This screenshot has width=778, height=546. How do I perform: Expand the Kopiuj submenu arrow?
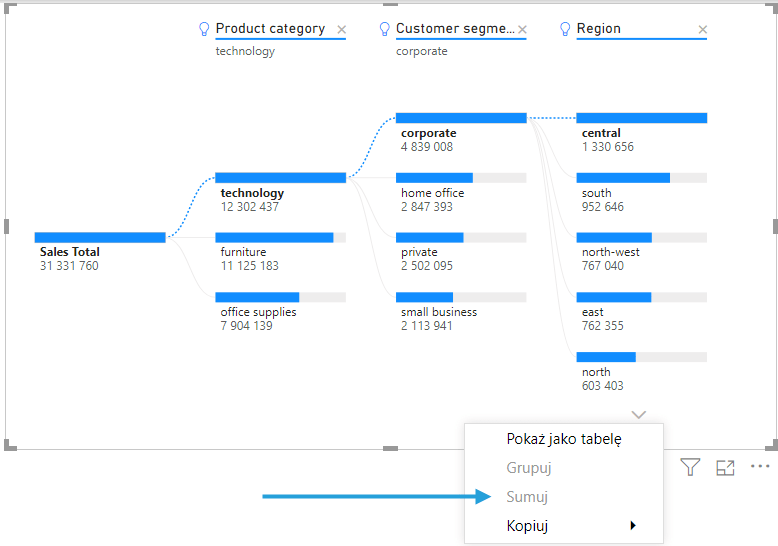pyautogui.click(x=632, y=526)
